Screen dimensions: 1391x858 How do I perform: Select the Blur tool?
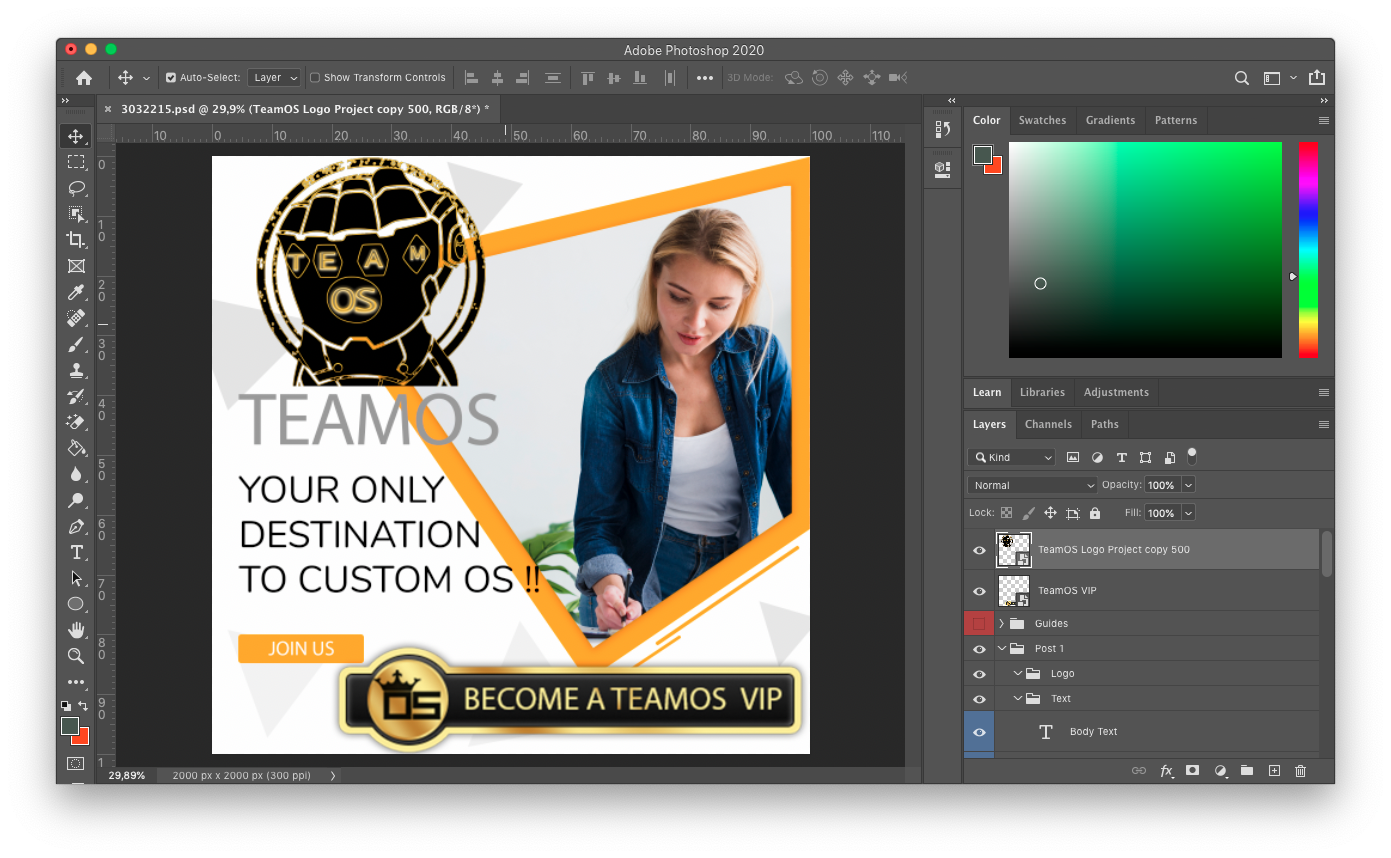pos(76,474)
